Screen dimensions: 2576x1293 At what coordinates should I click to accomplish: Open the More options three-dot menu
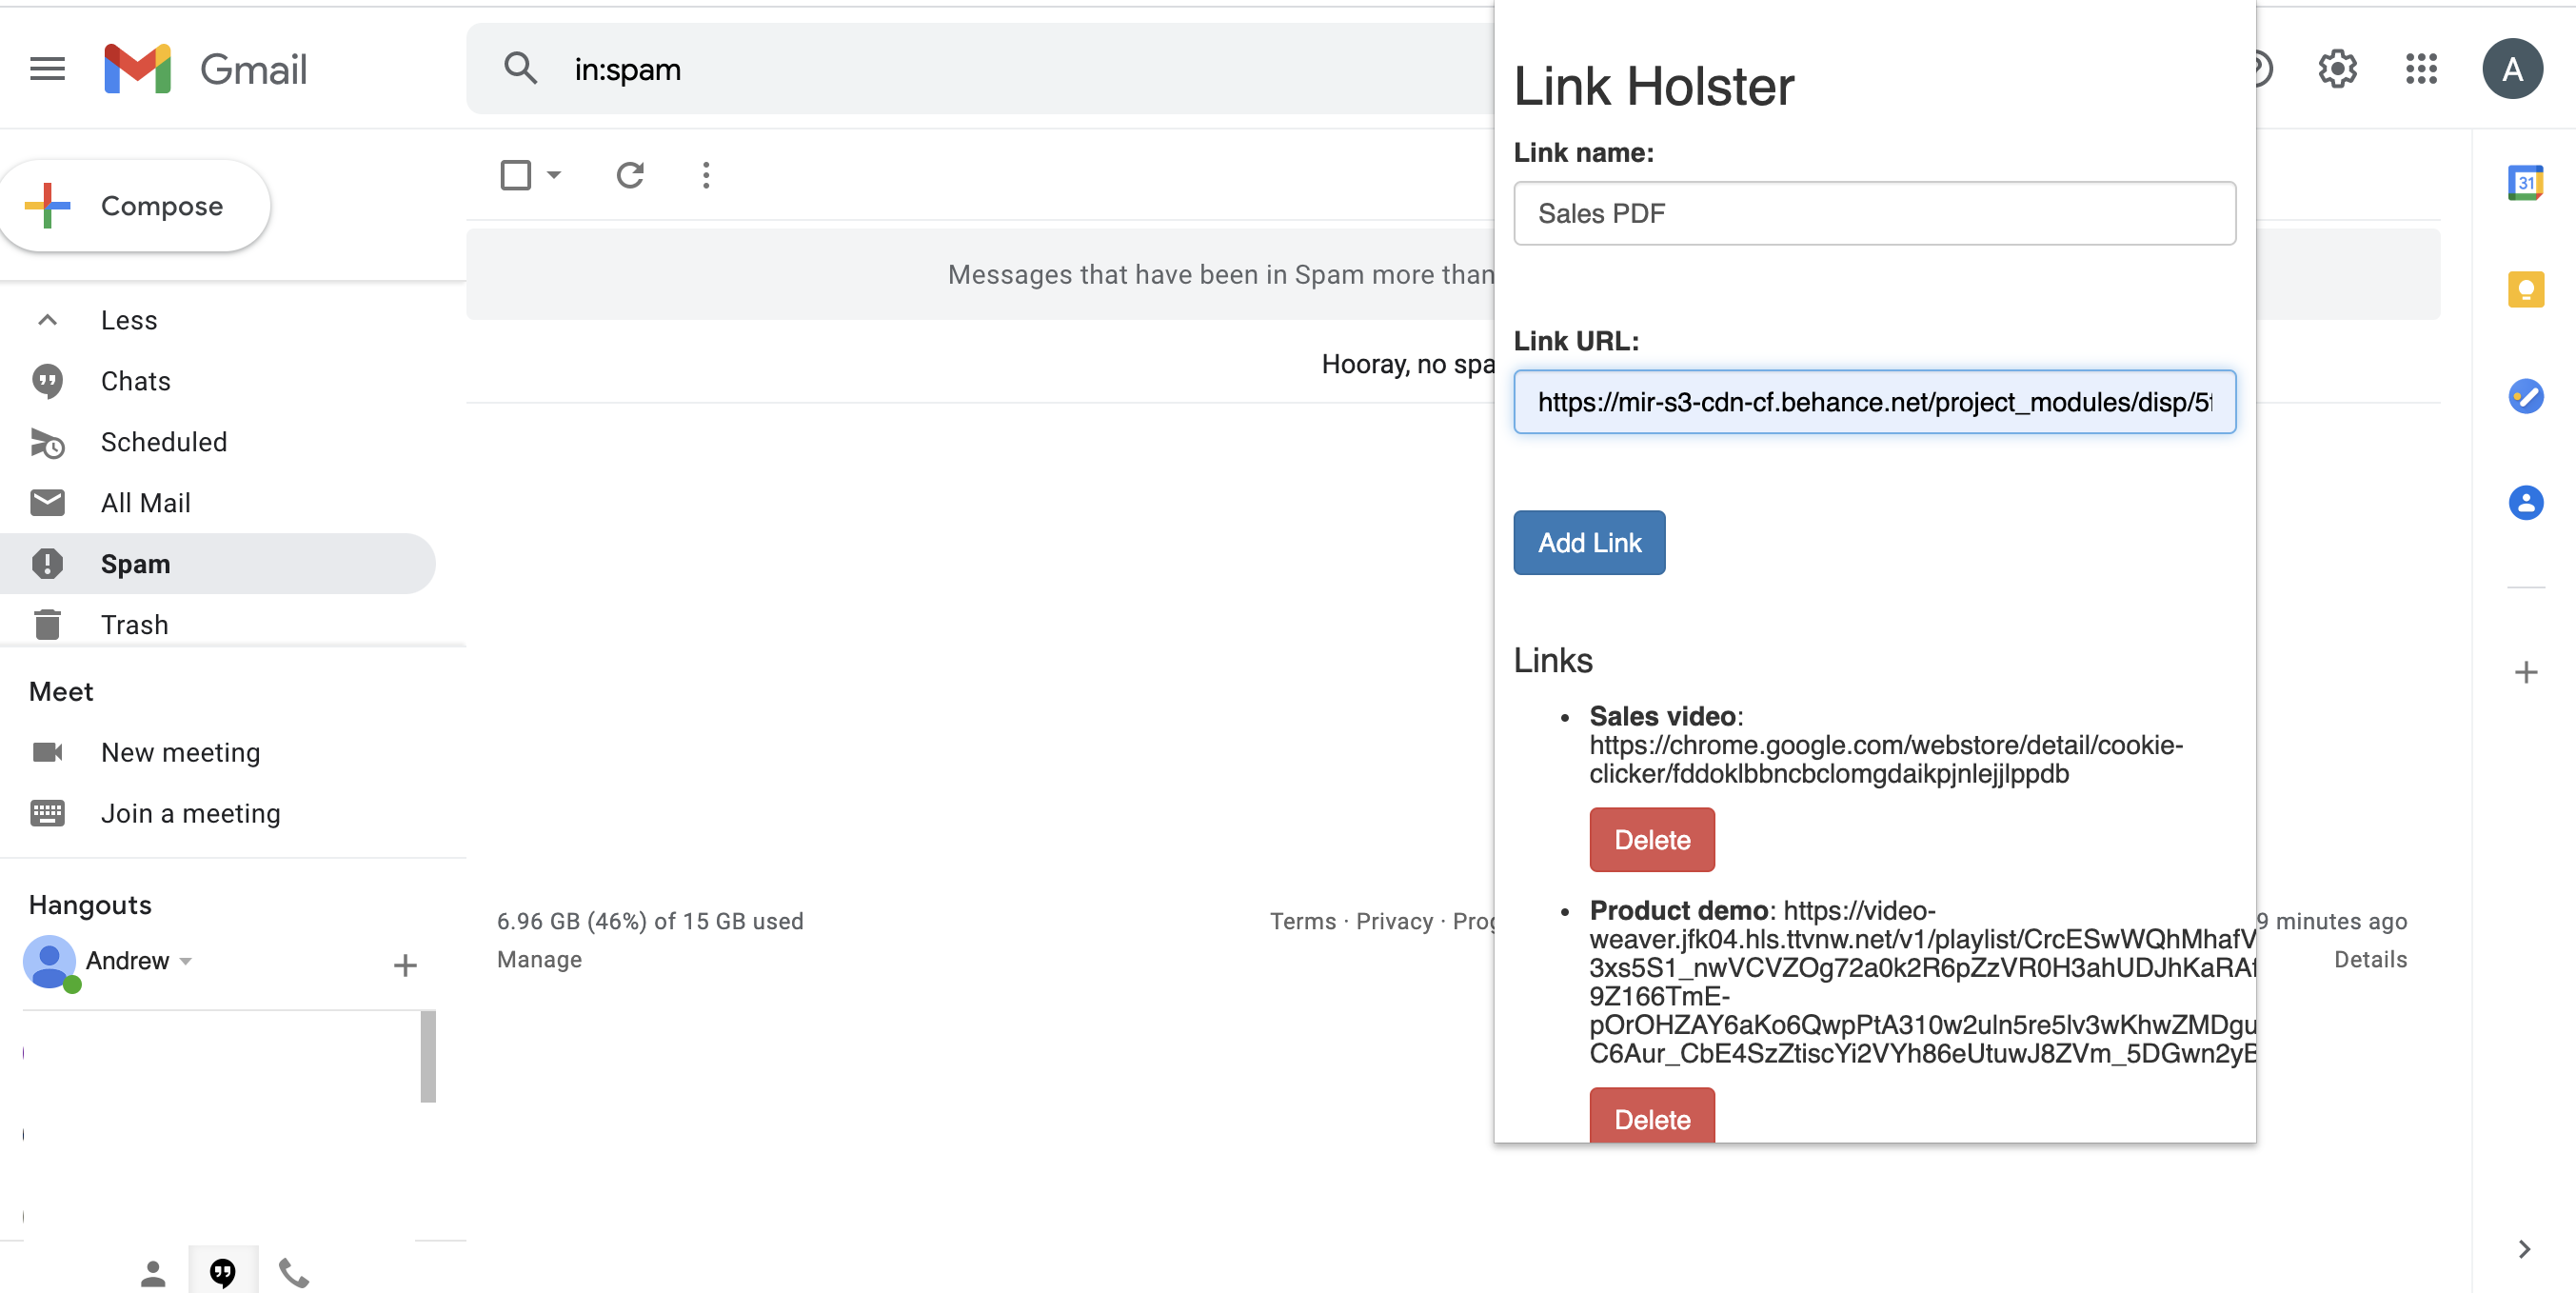706,175
